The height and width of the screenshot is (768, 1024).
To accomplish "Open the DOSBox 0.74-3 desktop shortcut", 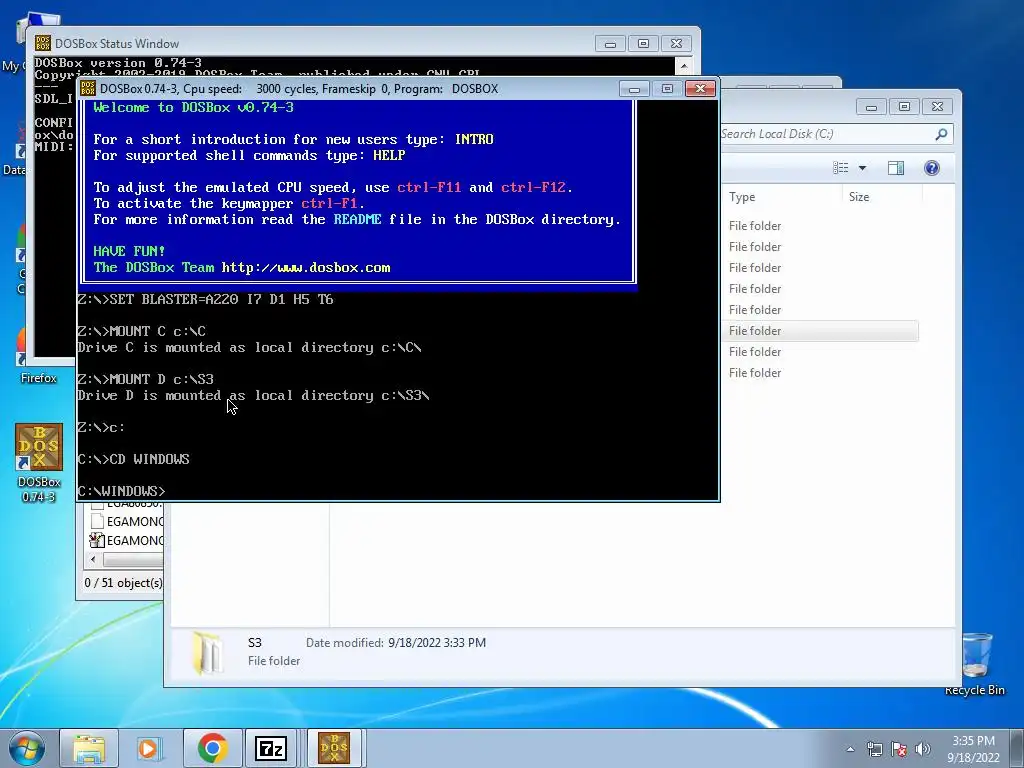I will pyautogui.click(x=39, y=462).
